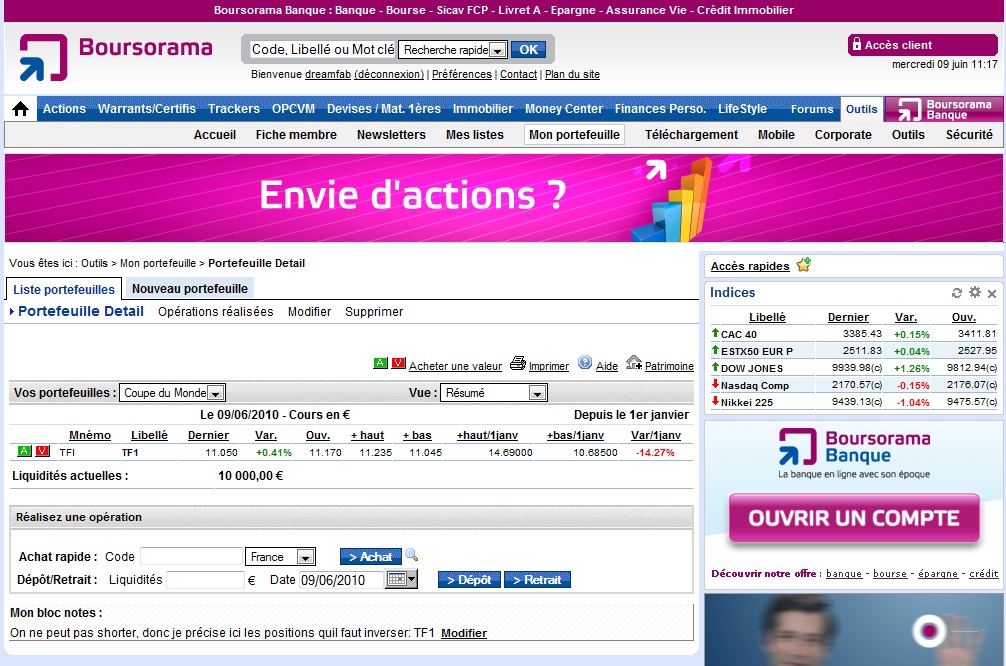Click red V icon in TFI row

pos(42,452)
